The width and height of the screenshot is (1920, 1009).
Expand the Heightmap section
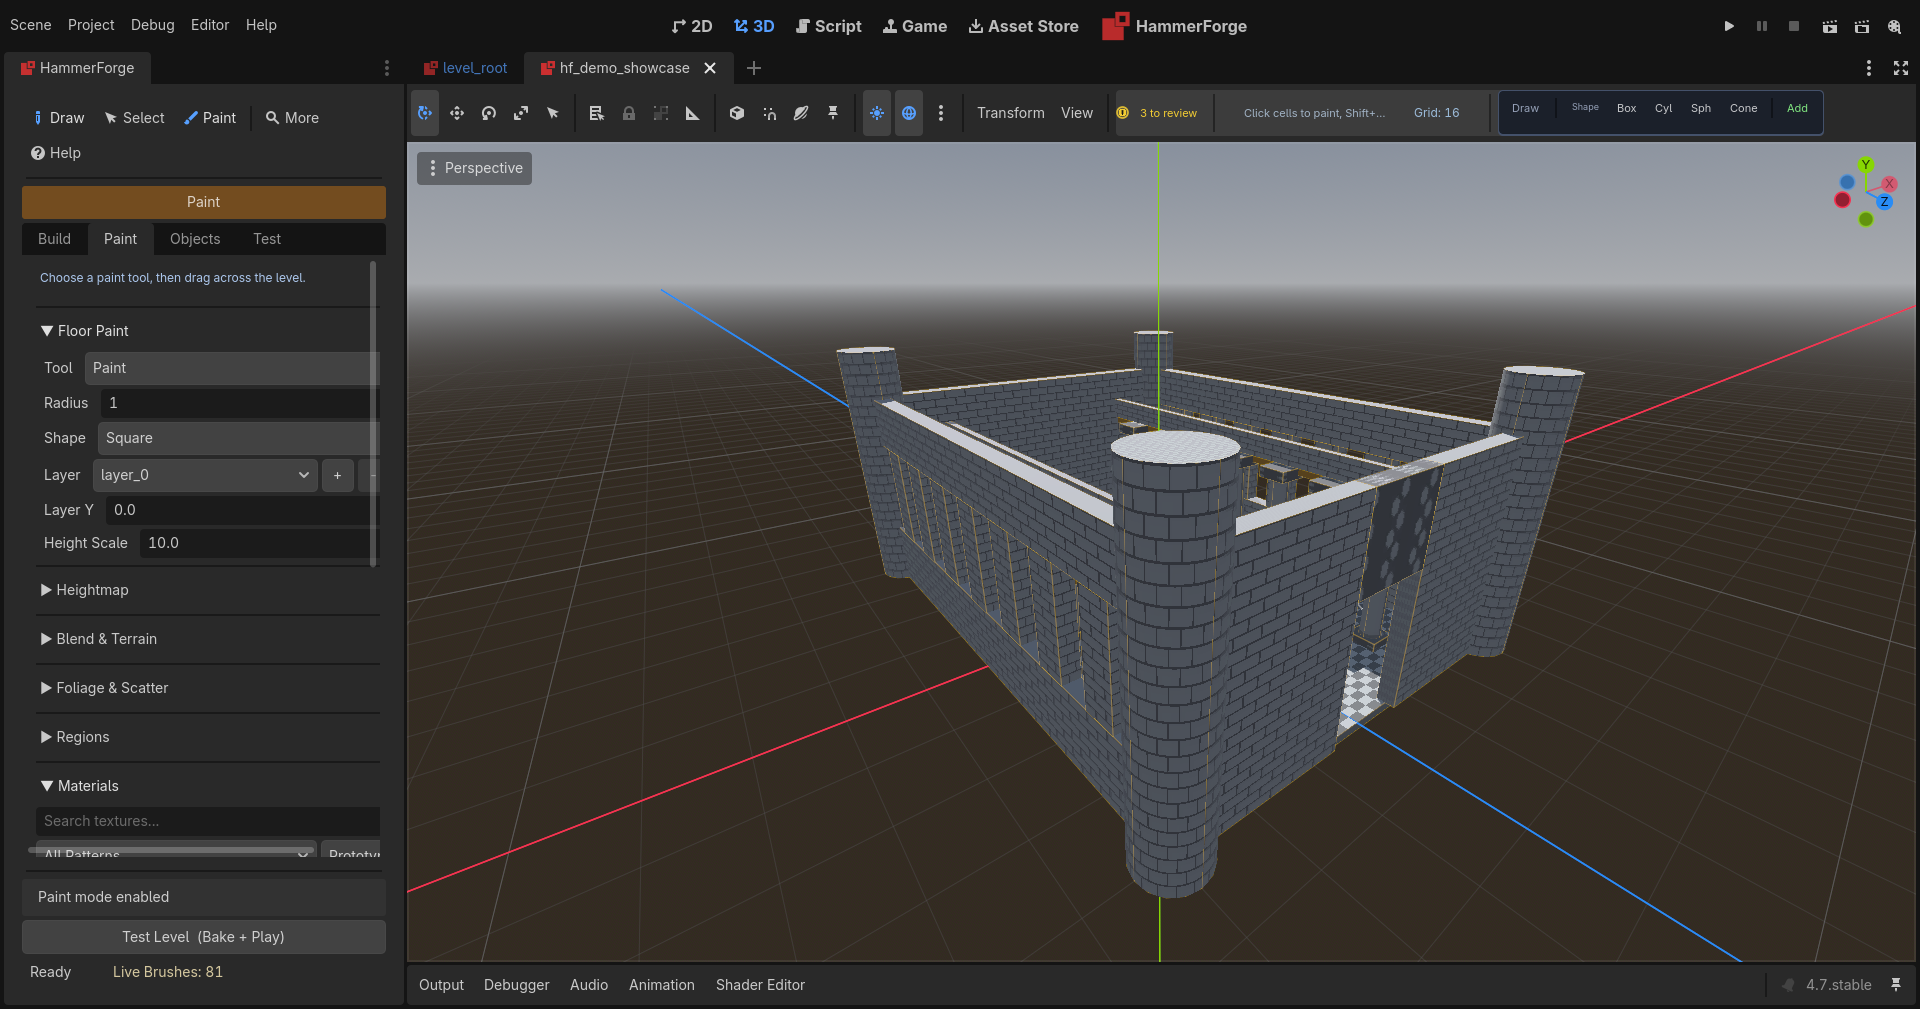click(85, 590)
